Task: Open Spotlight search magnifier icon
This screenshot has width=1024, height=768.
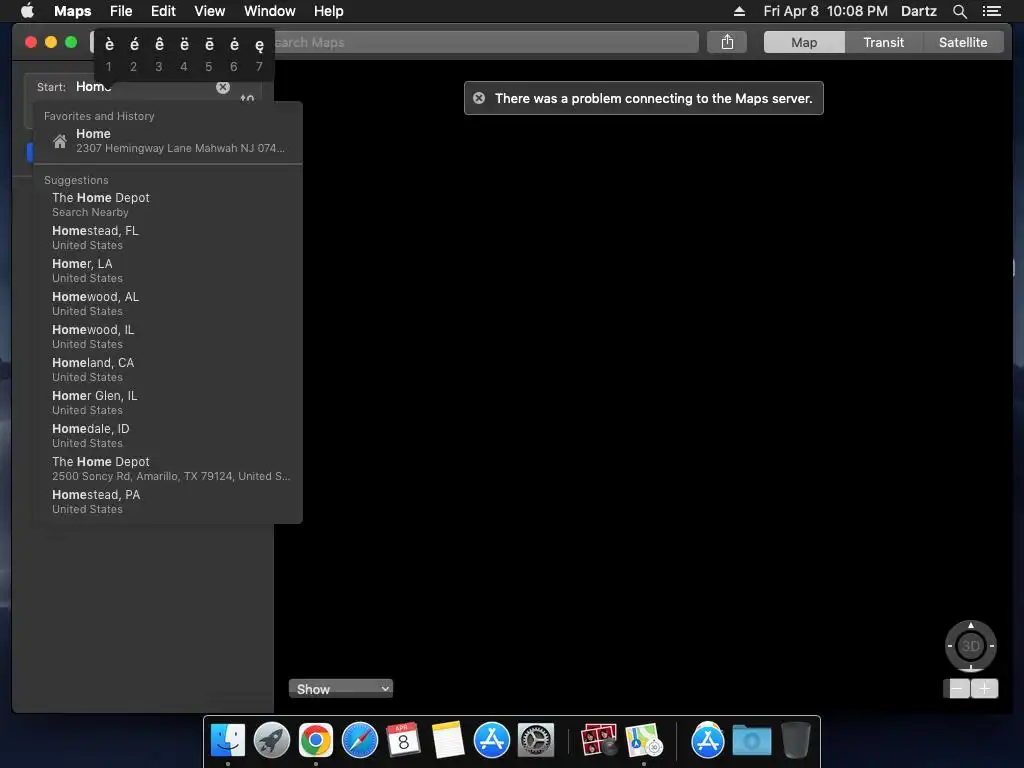Action: [959, 11]
